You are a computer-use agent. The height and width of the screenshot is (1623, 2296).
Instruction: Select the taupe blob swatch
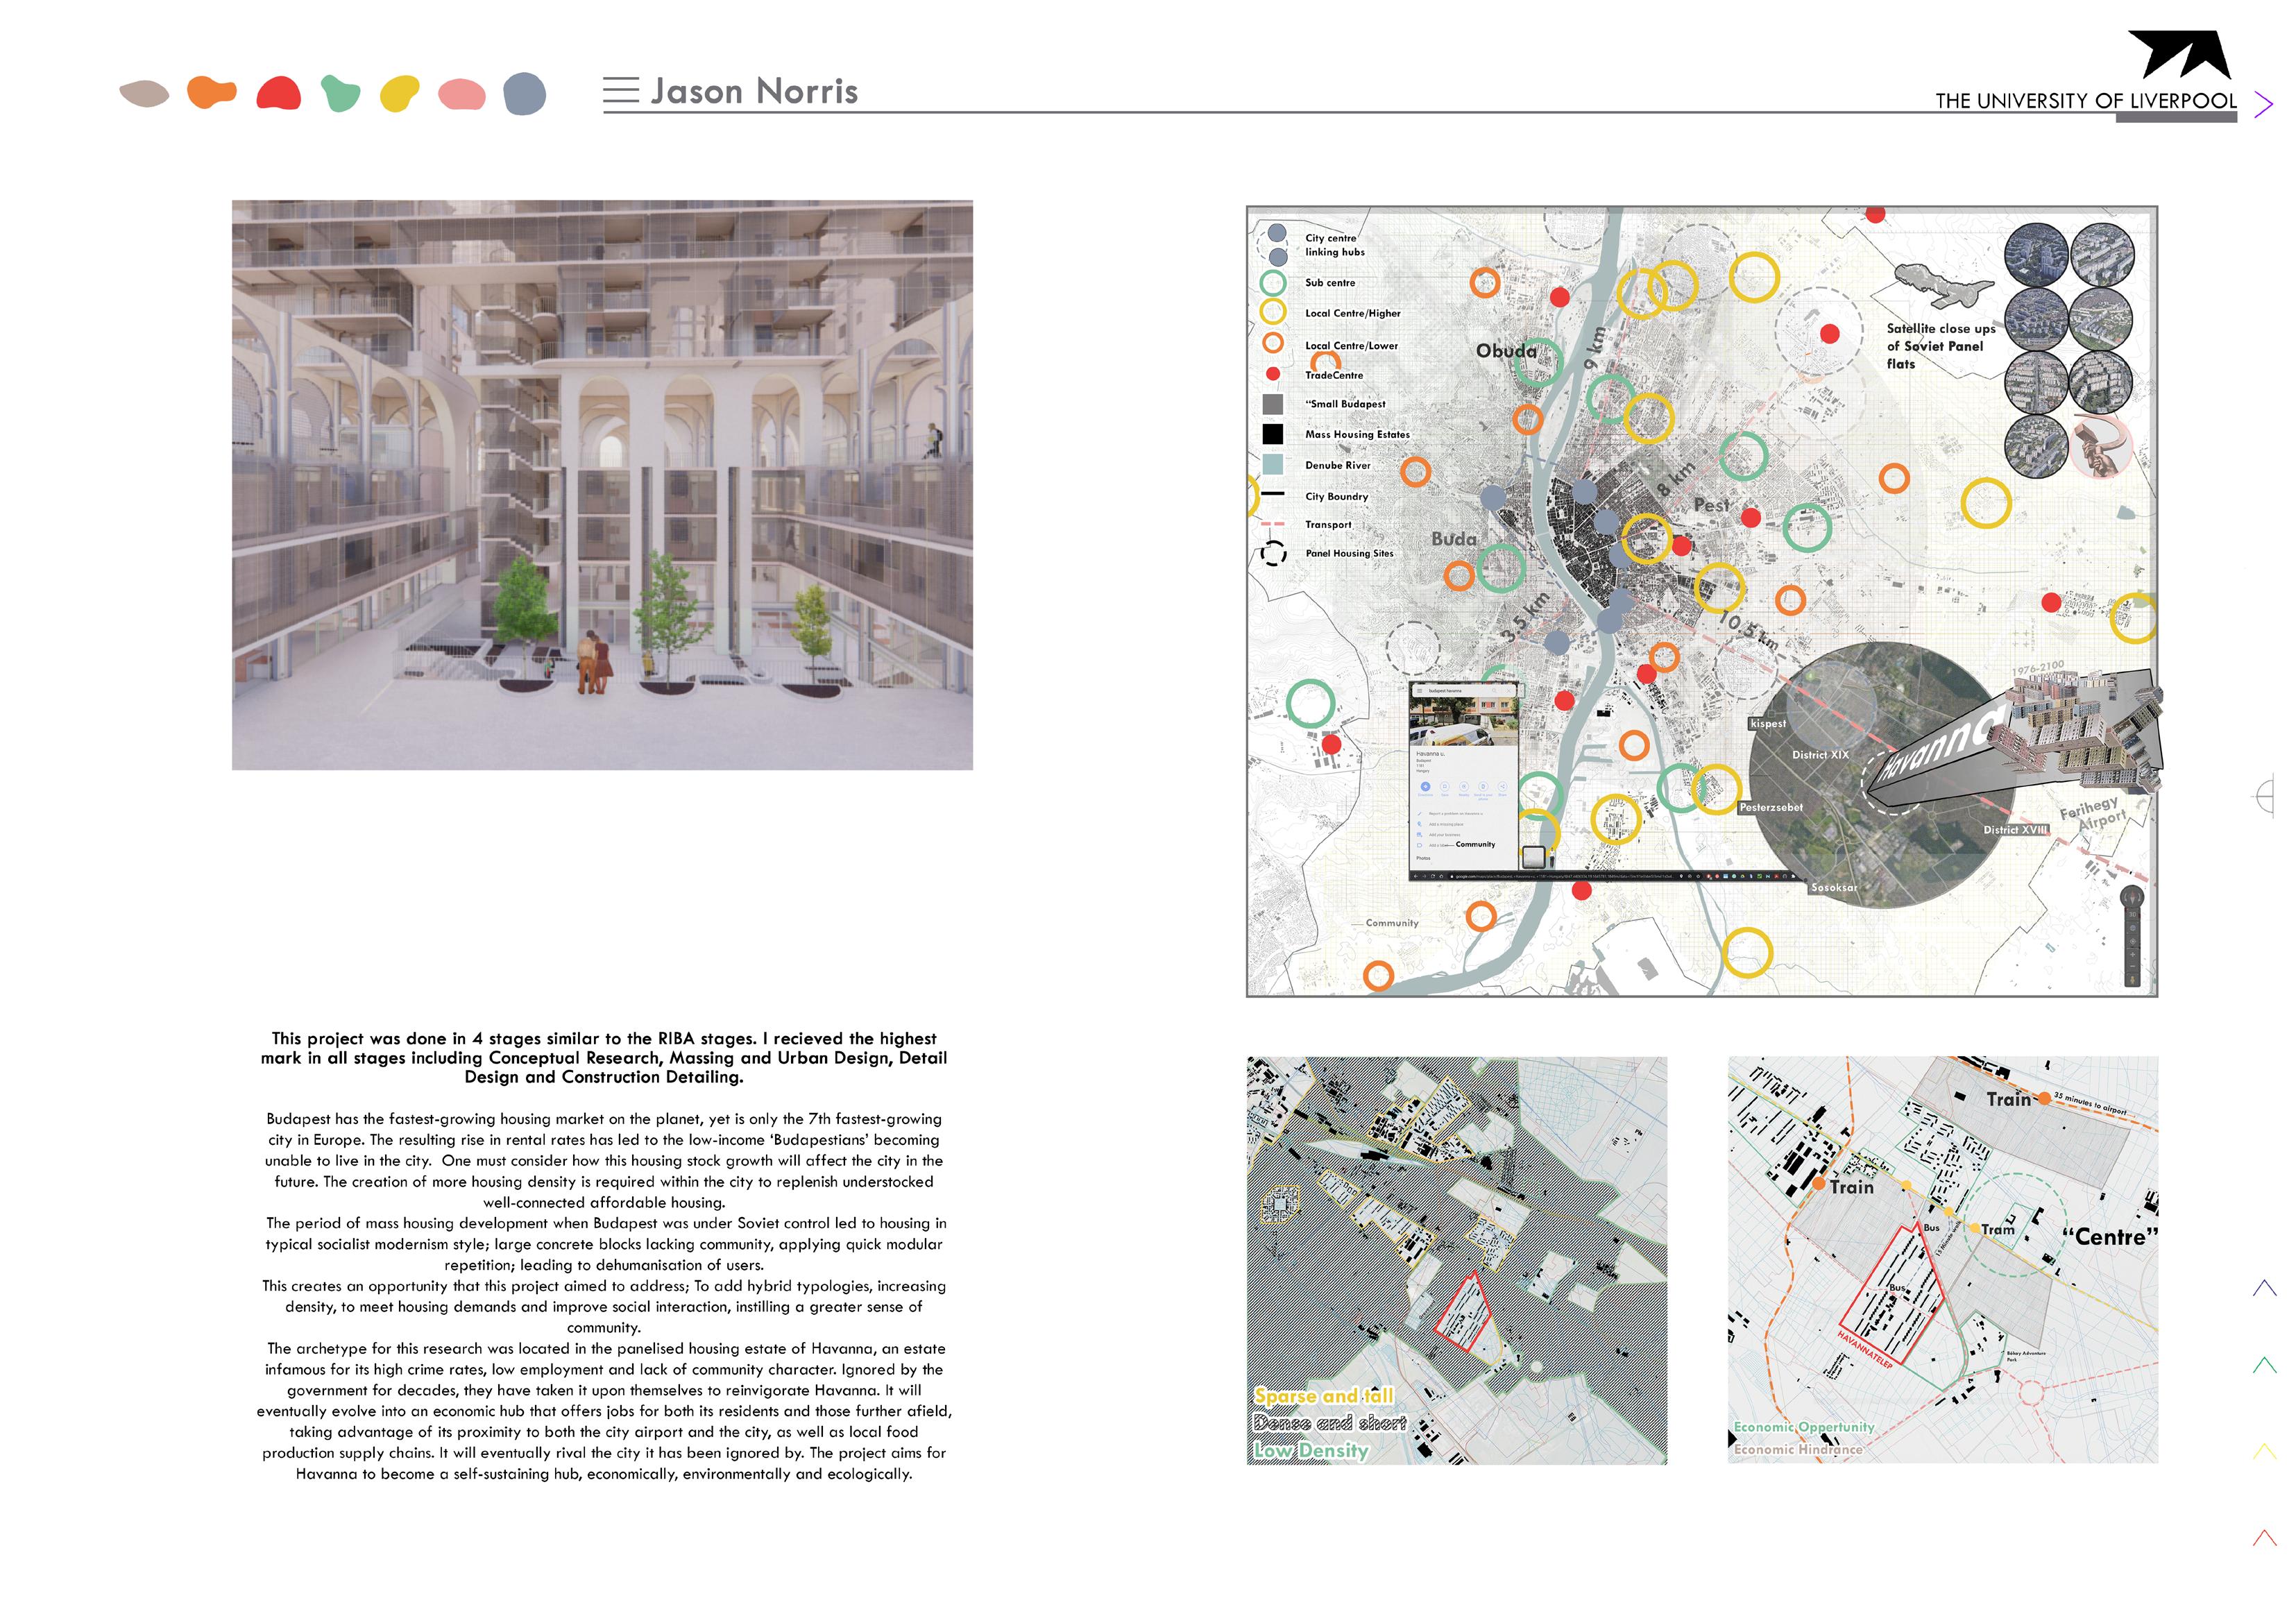(144, 94)
